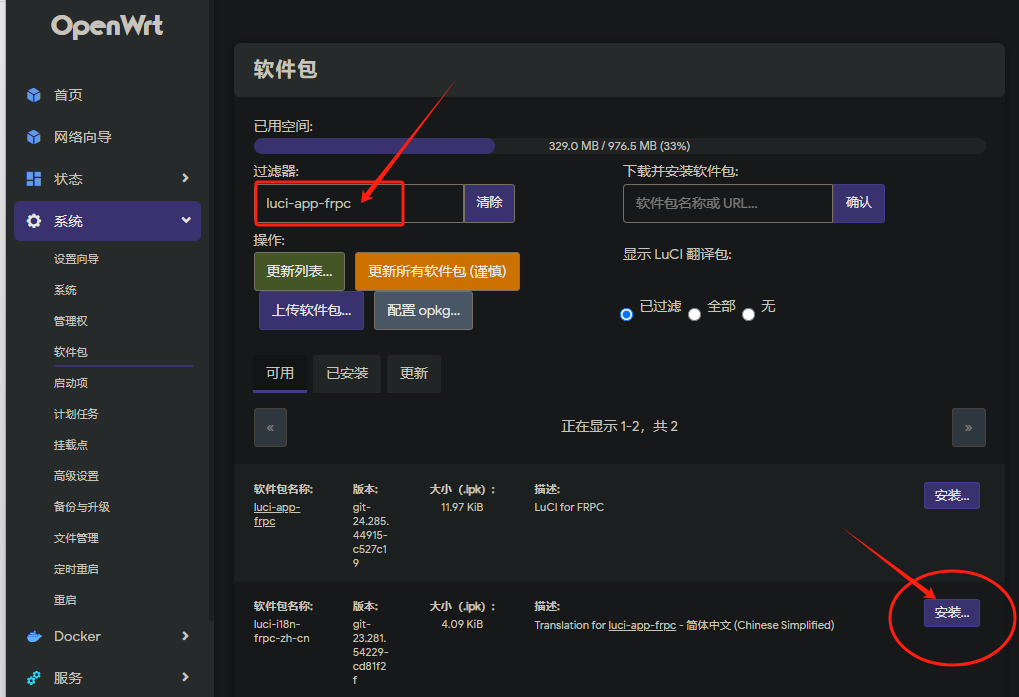Click the Docker whale icon
1019x697 pixels.
click(34, 637)
